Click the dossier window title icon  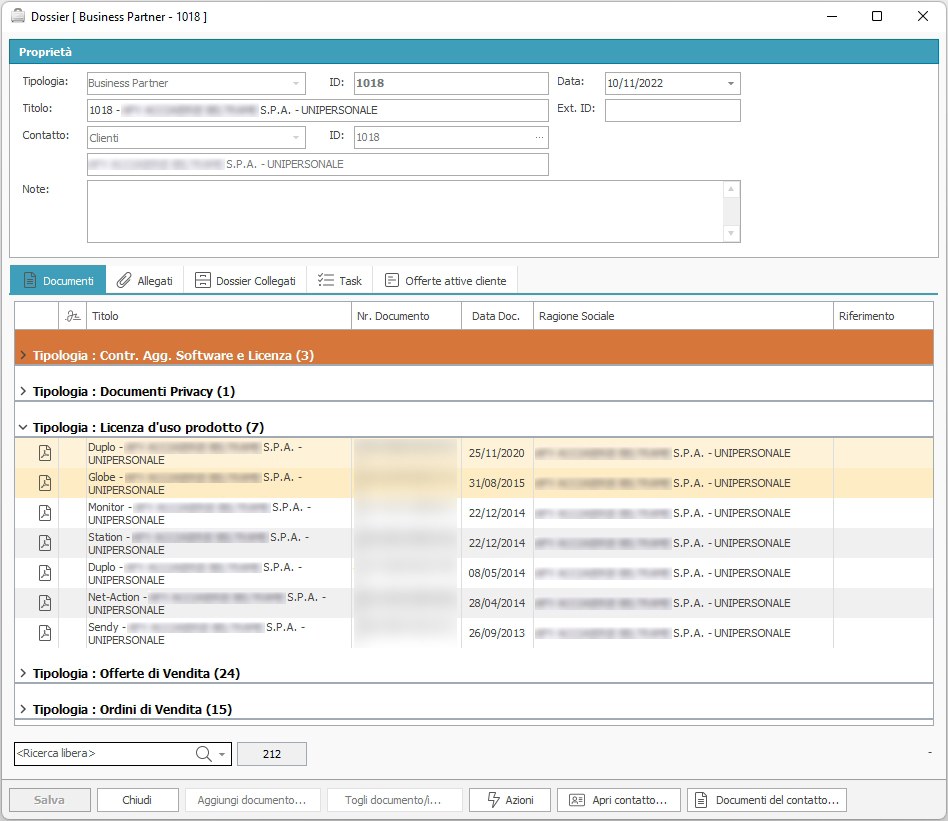18,16
